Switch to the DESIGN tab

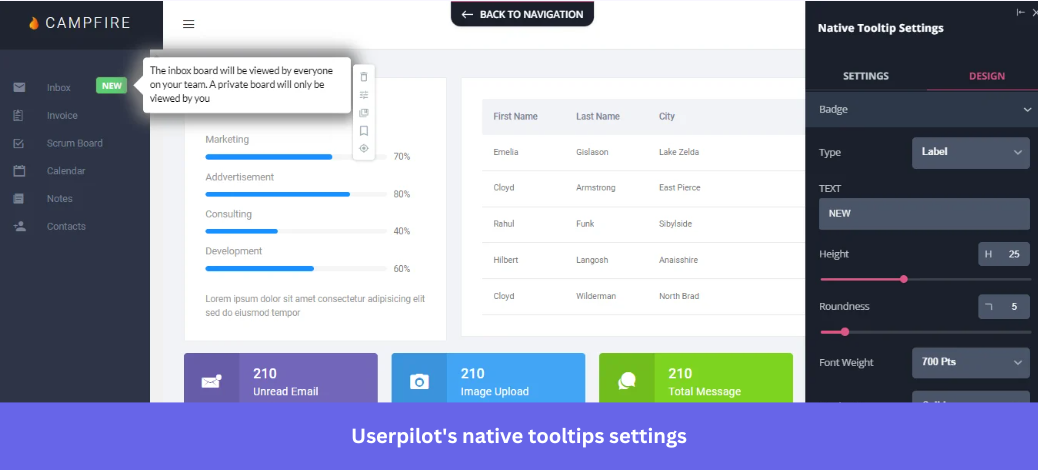(986, 76)
